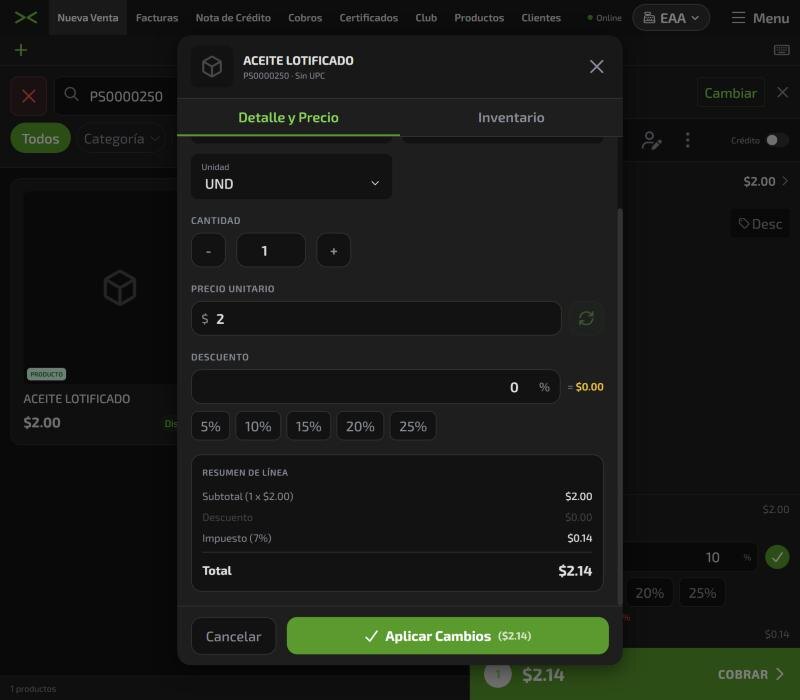Apply the 15% discount preset in dialog
The image size is (800, 700).
[309, 426]
